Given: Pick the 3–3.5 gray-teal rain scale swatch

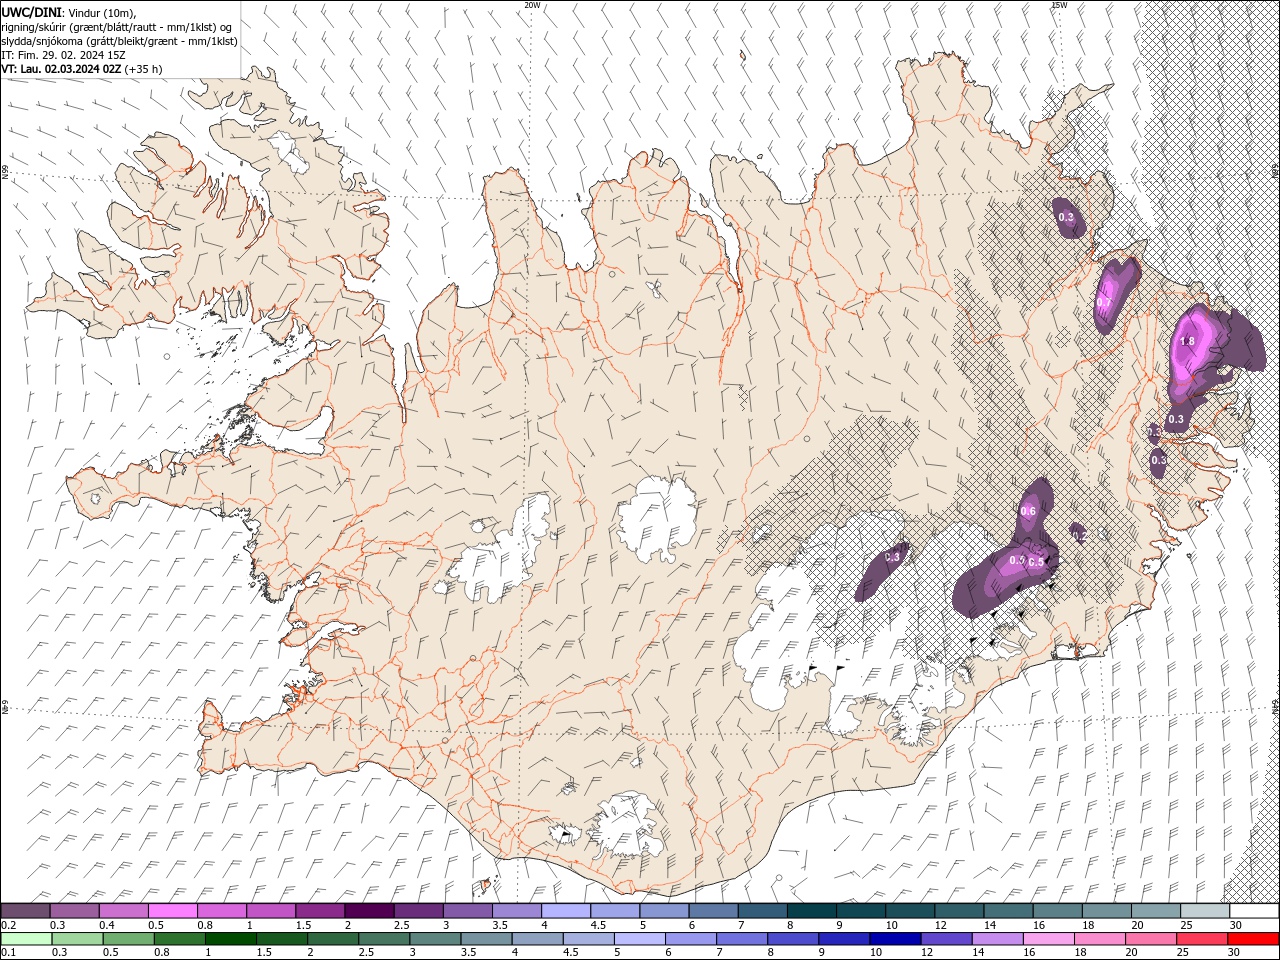Looking at the screenshot, I should click(x=436, y=939).
